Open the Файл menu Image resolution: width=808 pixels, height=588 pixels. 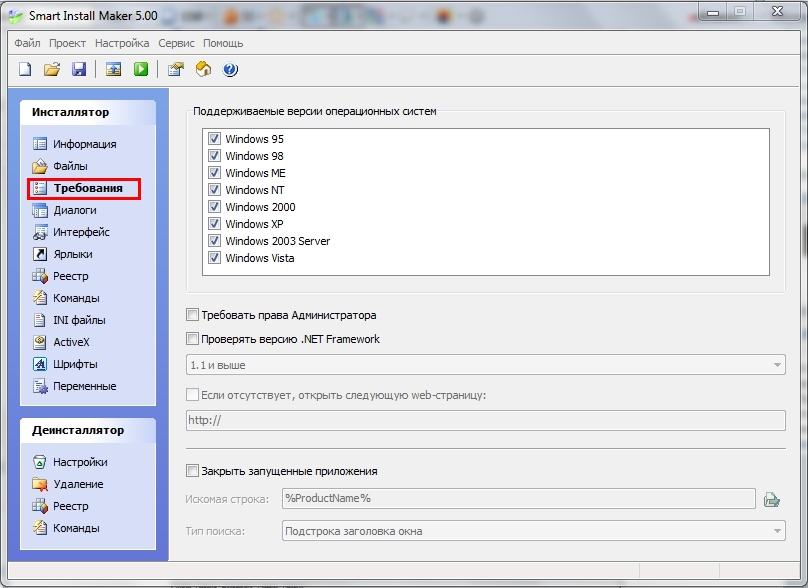point(27,43)
